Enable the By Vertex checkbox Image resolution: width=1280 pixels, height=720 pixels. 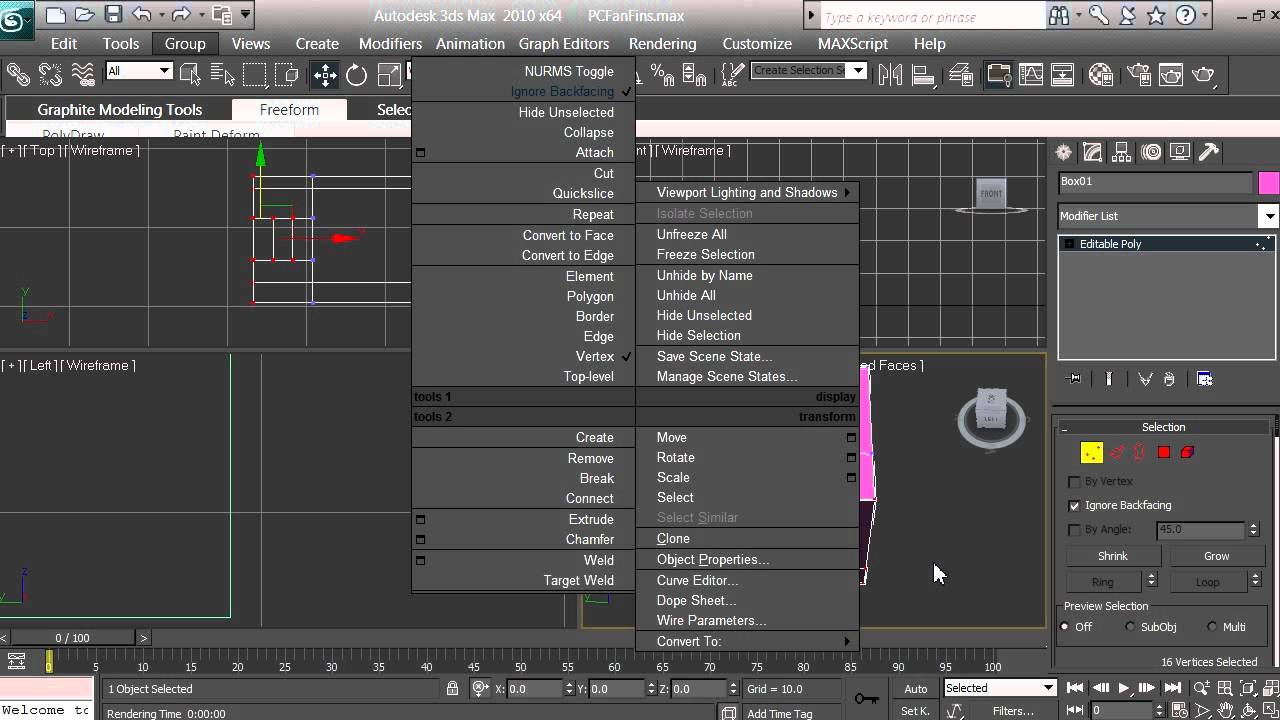point(1075,481)
